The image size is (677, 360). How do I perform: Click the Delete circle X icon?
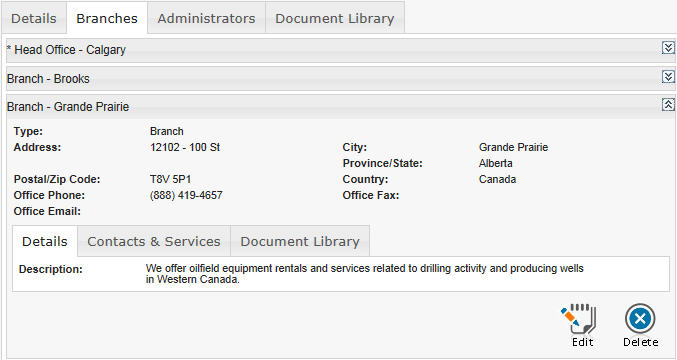640,319
